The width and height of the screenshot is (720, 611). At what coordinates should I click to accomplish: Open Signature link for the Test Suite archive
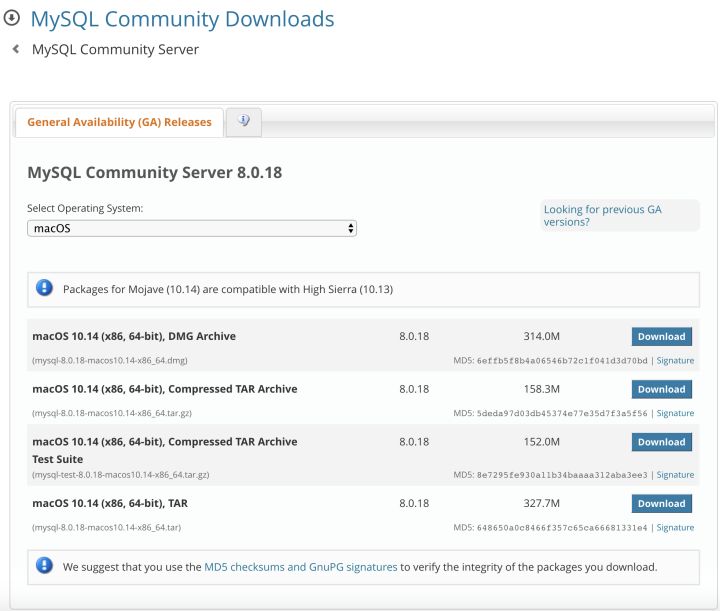pyautogui.click(x=675, y=475)
